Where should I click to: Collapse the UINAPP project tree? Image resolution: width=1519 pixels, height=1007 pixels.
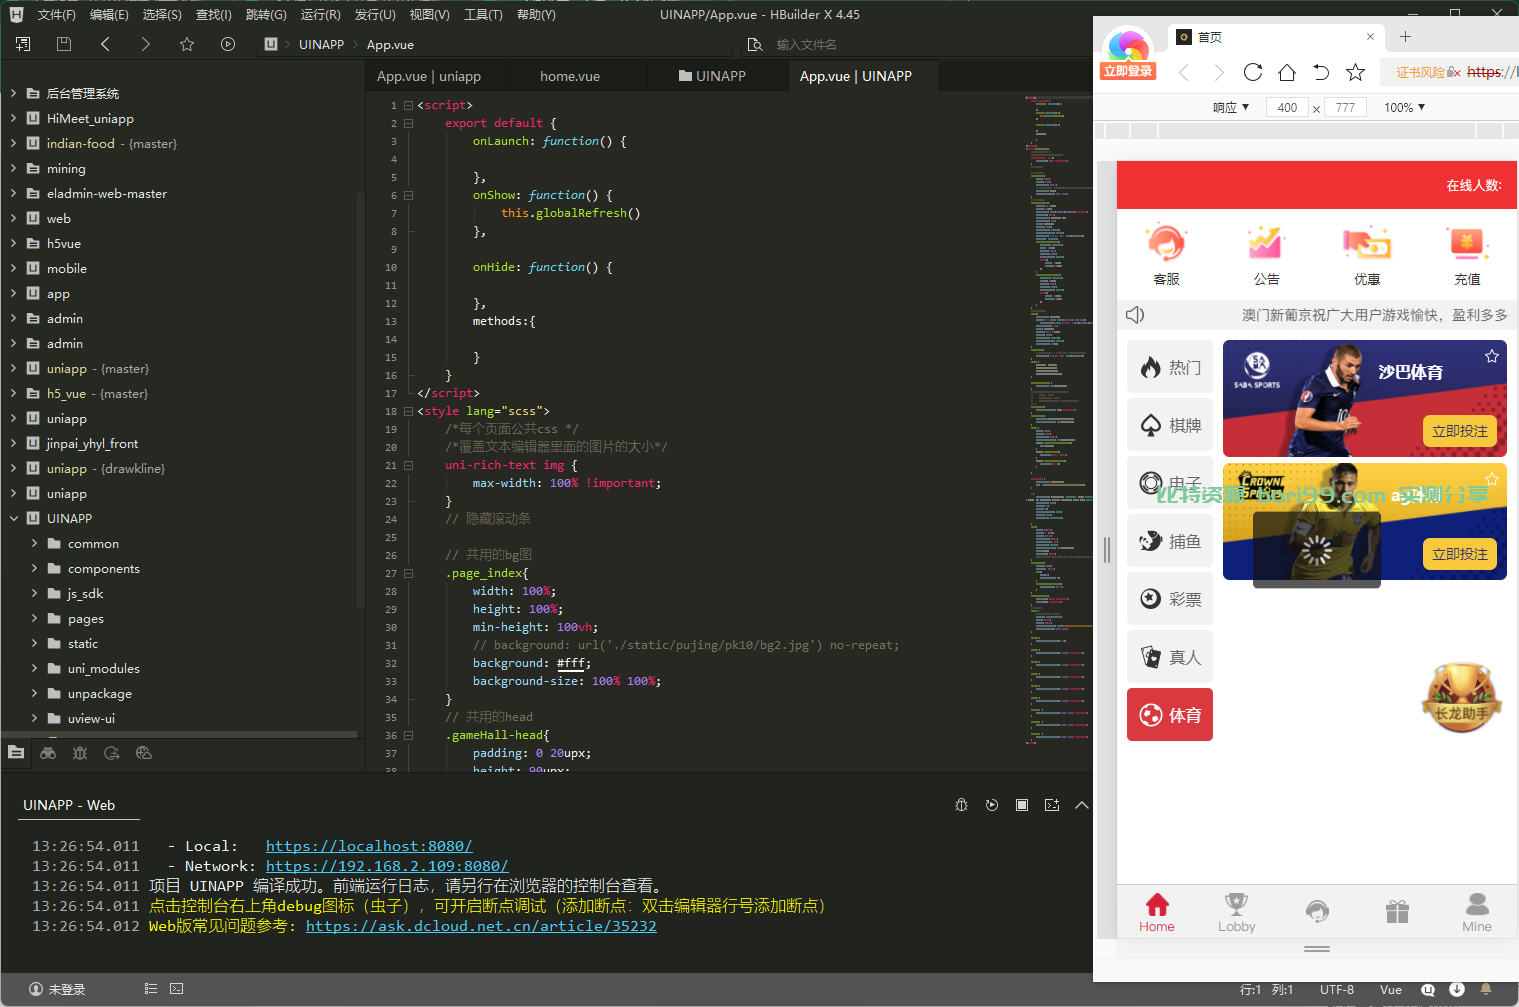[x=13, y=518]
